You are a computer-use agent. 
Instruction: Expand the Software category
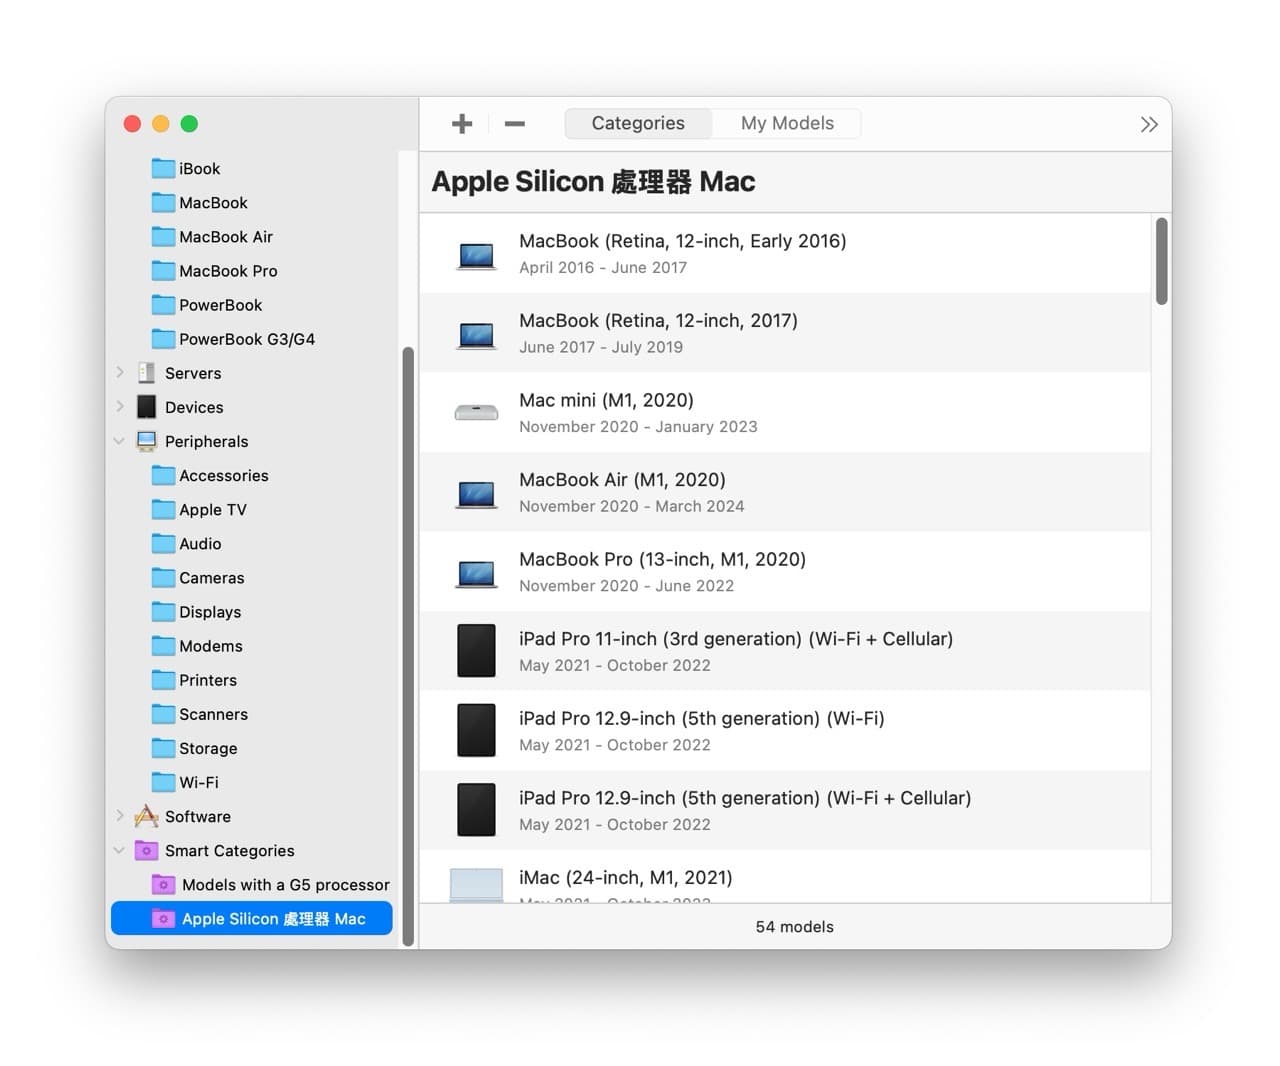tap(120, 816)
